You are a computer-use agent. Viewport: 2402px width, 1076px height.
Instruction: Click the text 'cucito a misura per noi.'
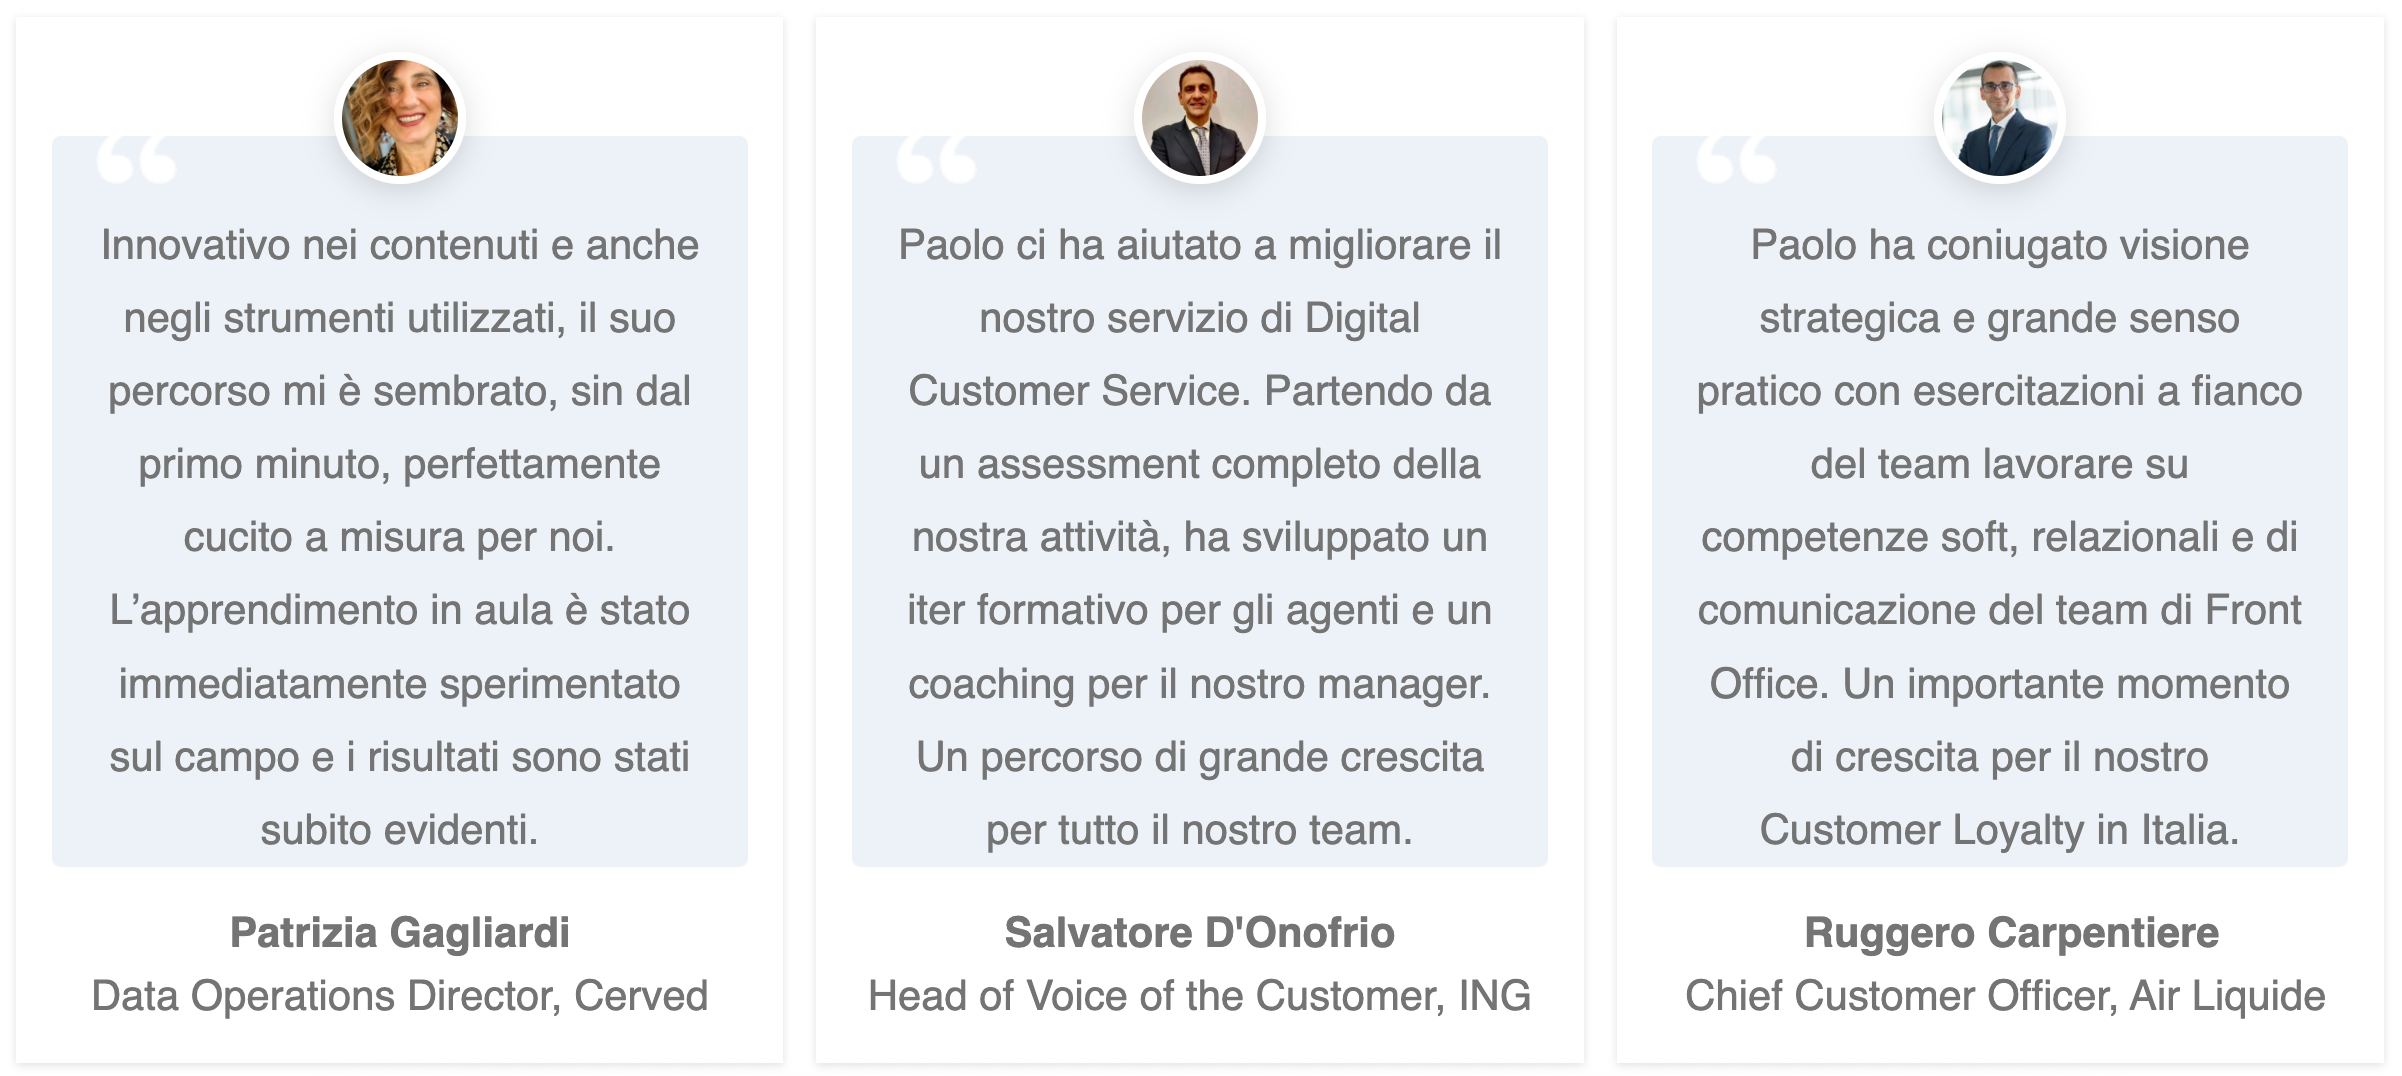(399, 538)
